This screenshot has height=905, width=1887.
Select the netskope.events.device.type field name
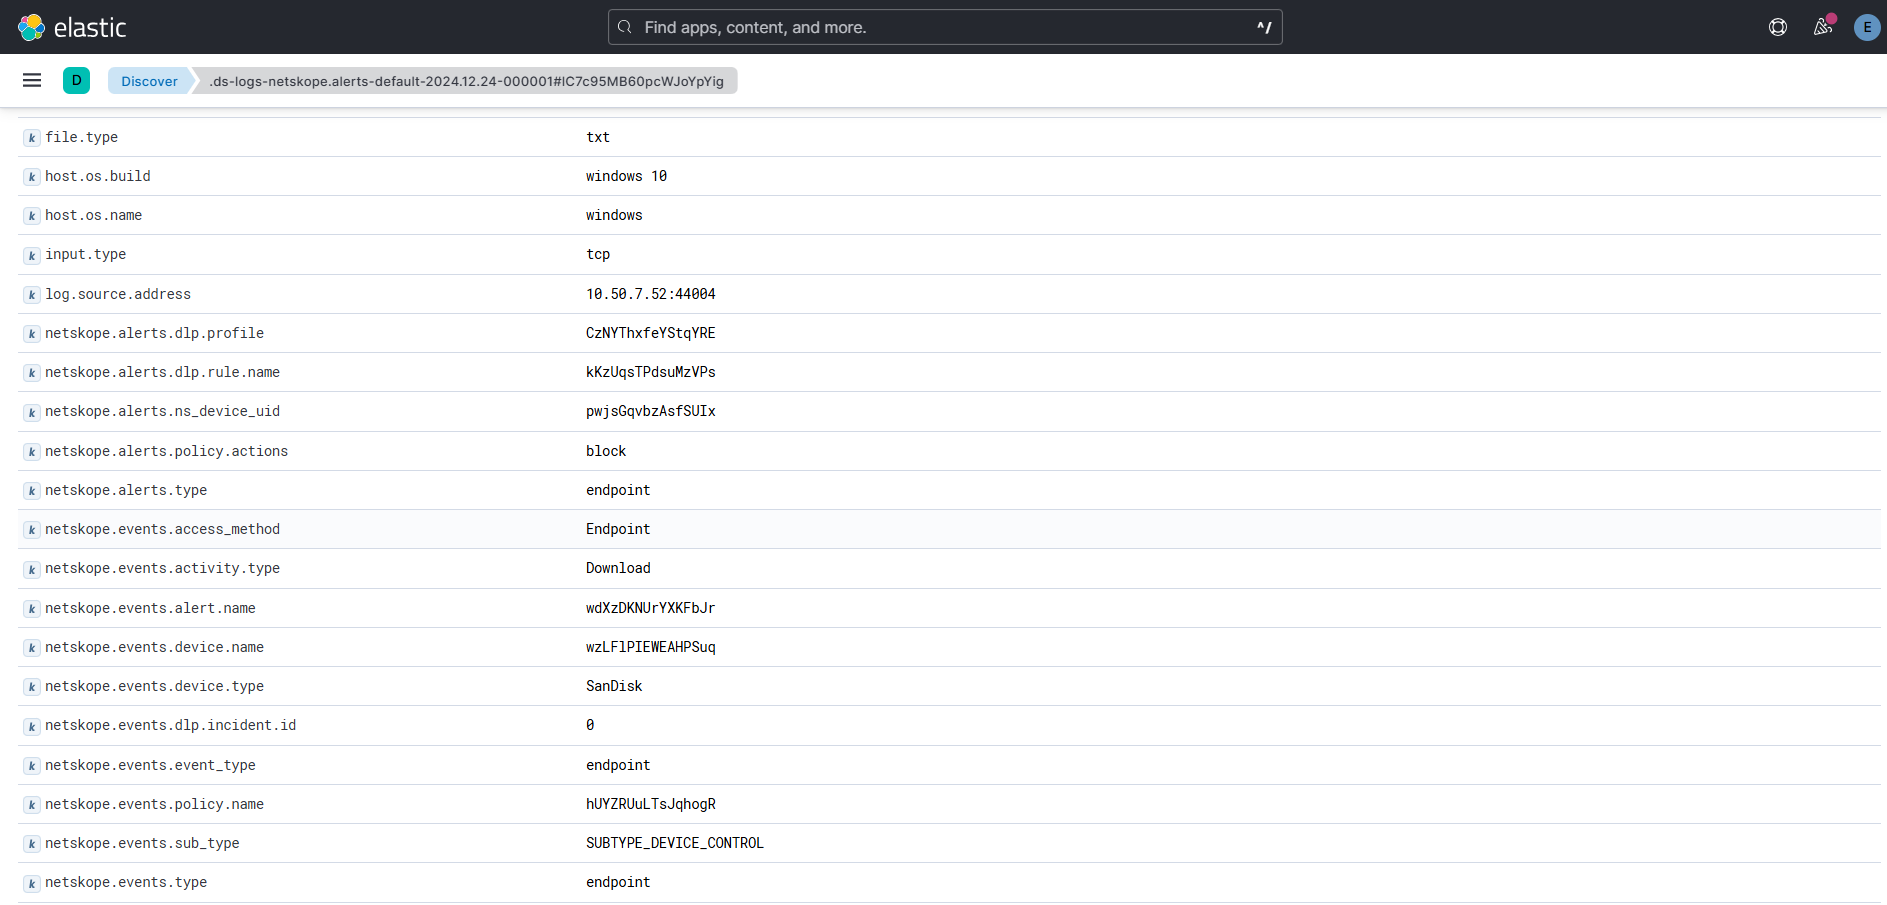point(154,686)
